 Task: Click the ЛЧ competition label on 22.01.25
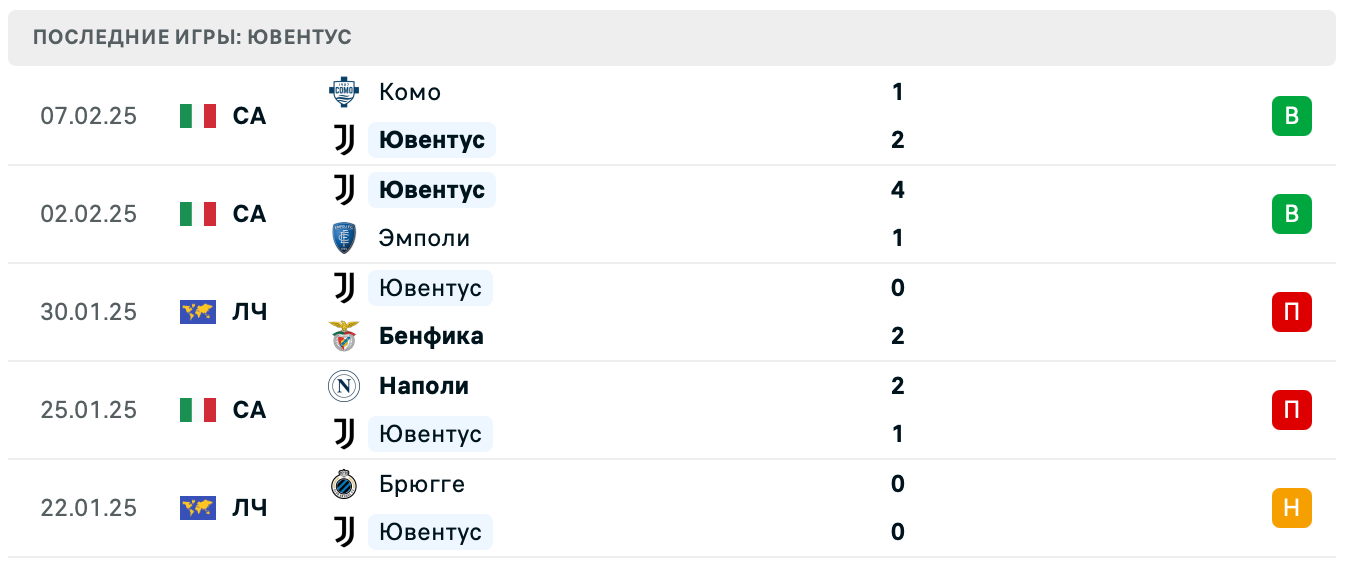pyautogui.click(x=249, y=508)
